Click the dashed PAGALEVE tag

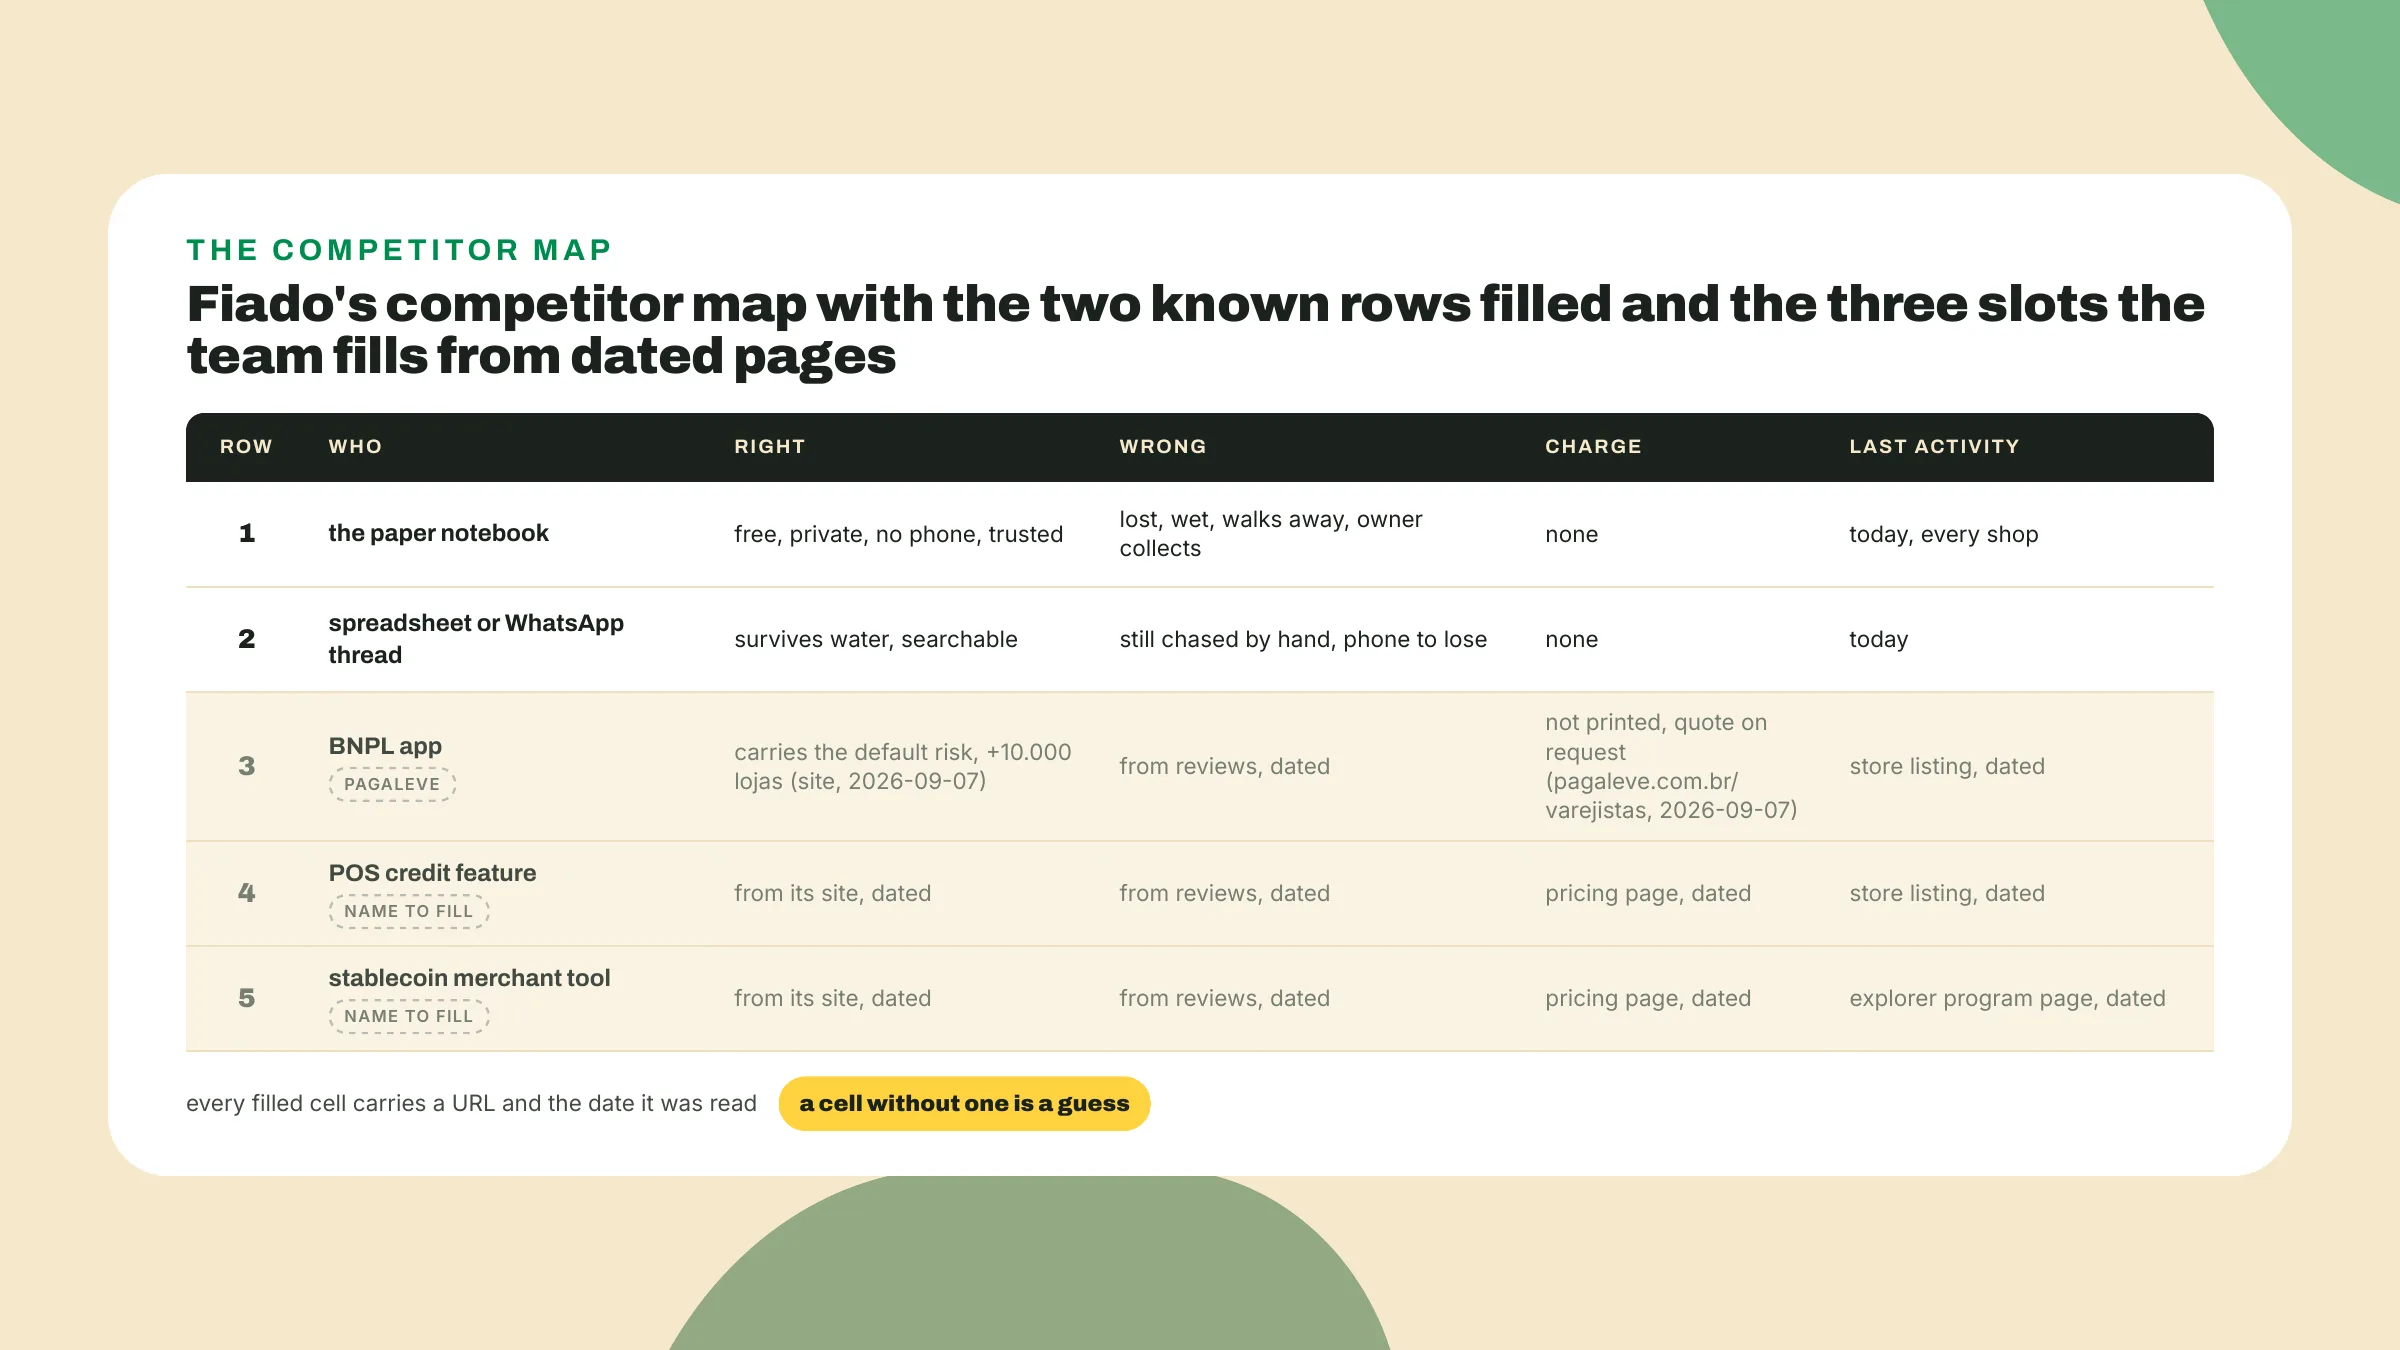(x=392, y=784)
